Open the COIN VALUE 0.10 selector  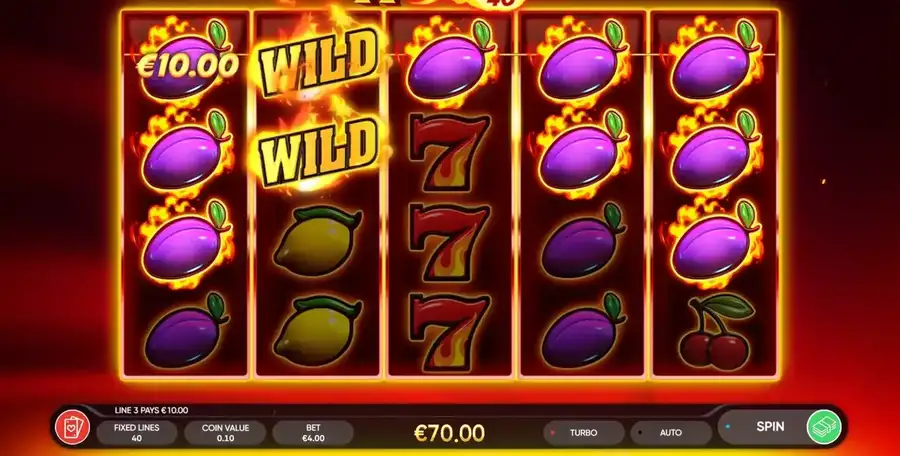pyautogui.click(x=226, y=432)
